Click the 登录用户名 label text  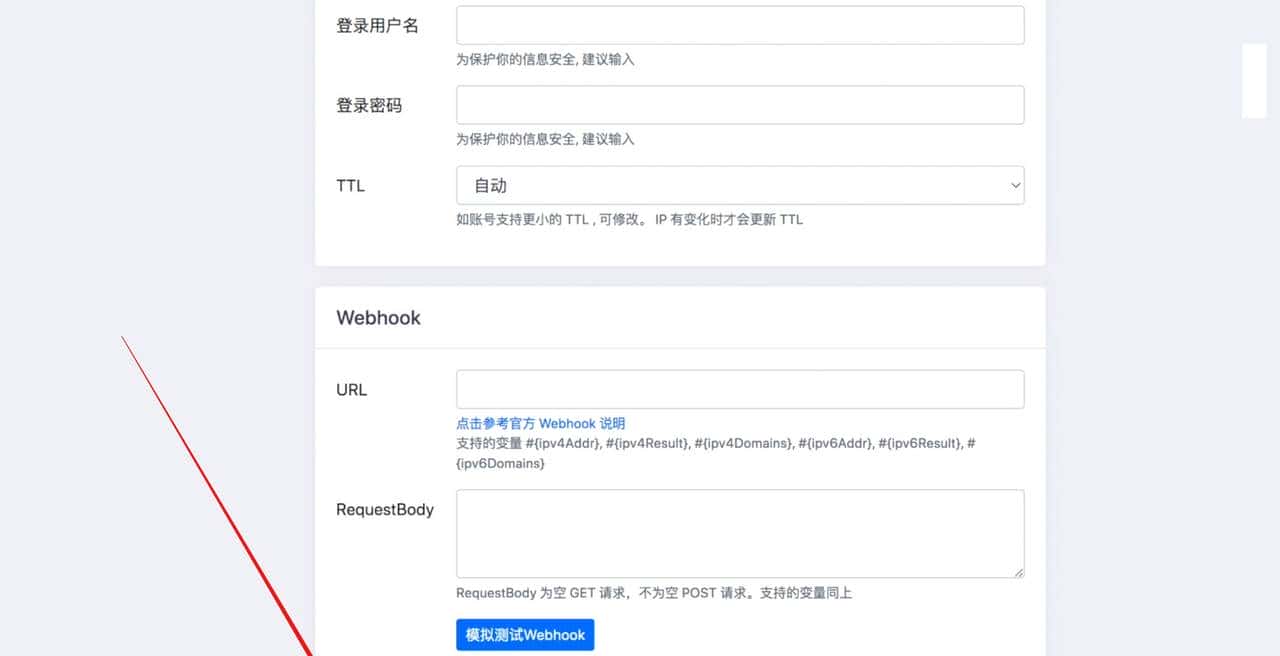[x=375, y=24]
